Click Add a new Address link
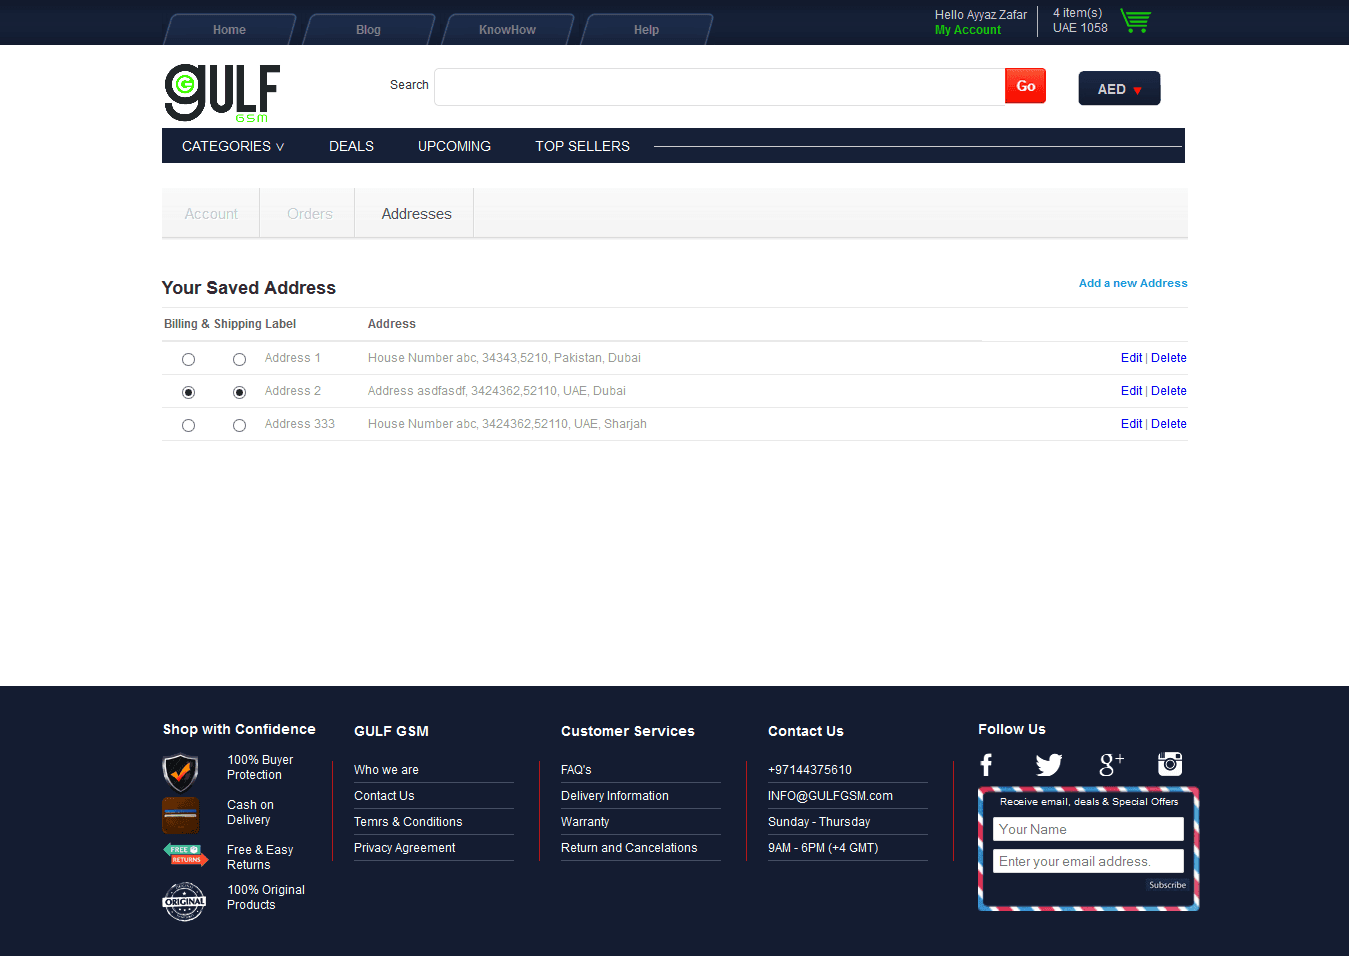1349x956 pixels. [1133, 283]
